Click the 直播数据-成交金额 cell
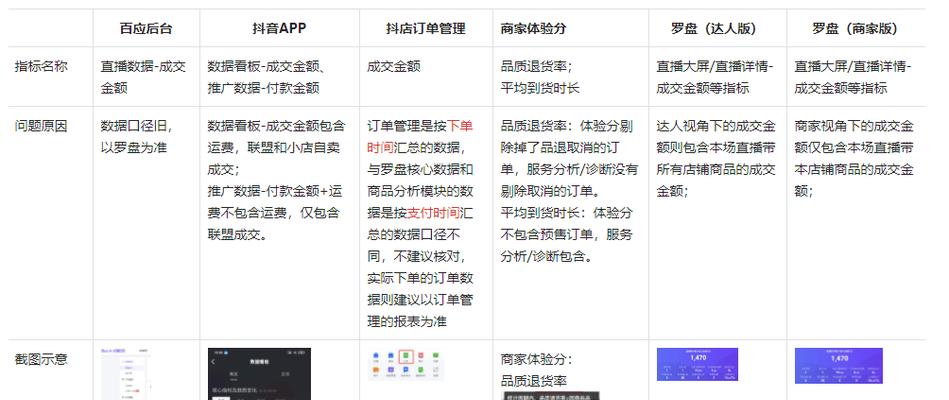 pos(143,77)
